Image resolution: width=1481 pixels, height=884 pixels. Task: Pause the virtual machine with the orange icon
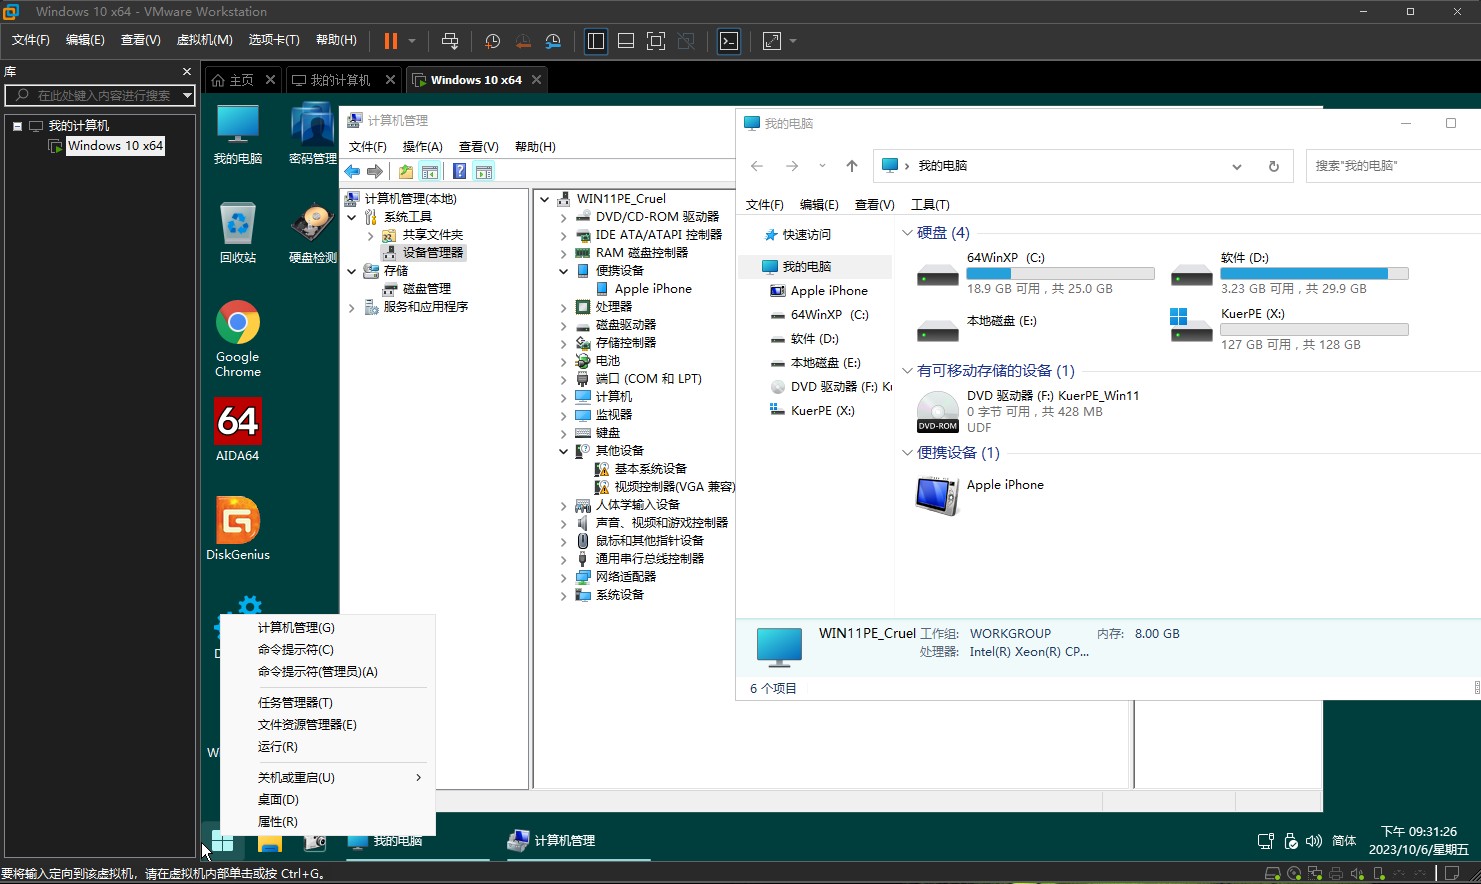pyautogui.click(x=391, y=41)
